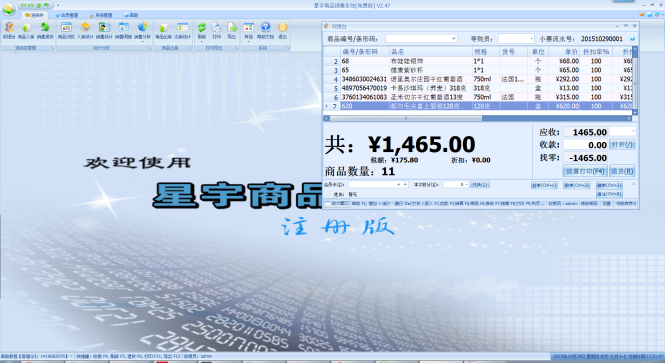Image resolution: width=665 pixels, height=363 pixels.
Task: Click the 结算打印(F4) button
Action: (x=585, y=171)
